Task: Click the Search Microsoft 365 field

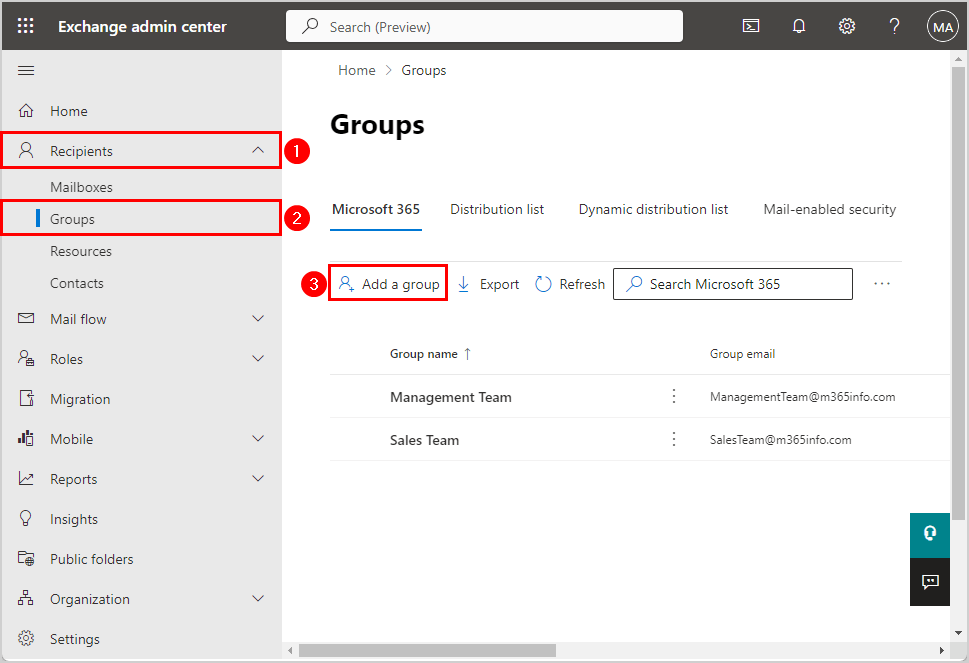Action: click(x=732, y=283)
